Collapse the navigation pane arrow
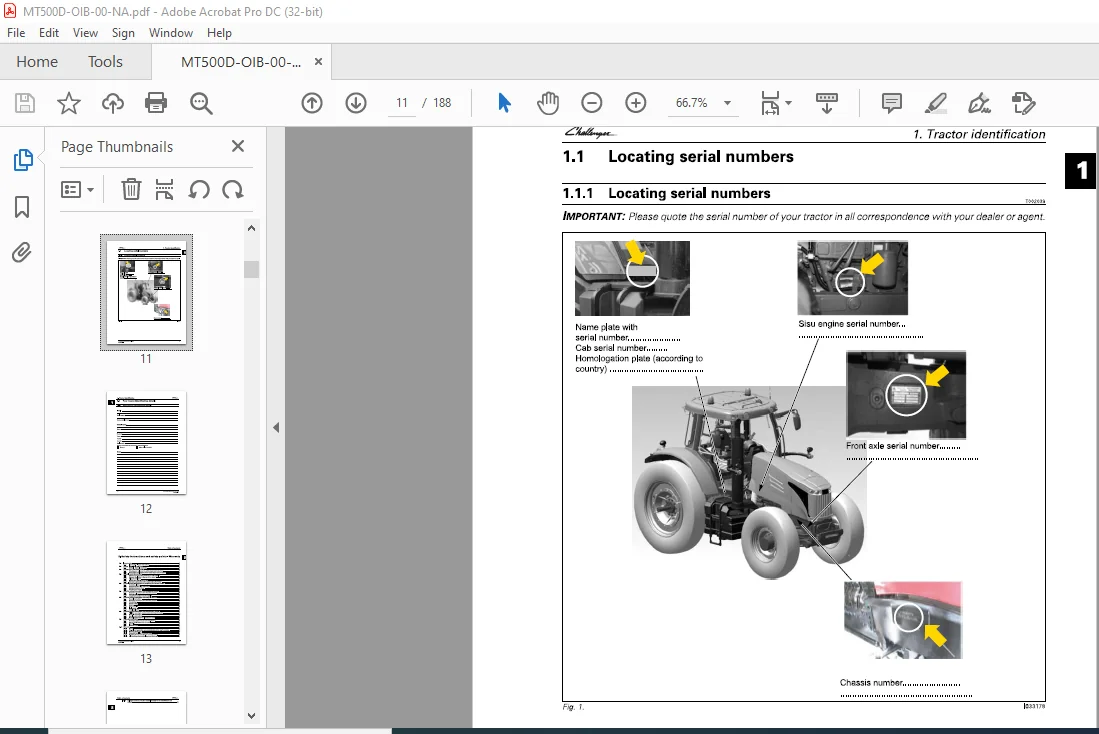 click(x=276, y=427)
